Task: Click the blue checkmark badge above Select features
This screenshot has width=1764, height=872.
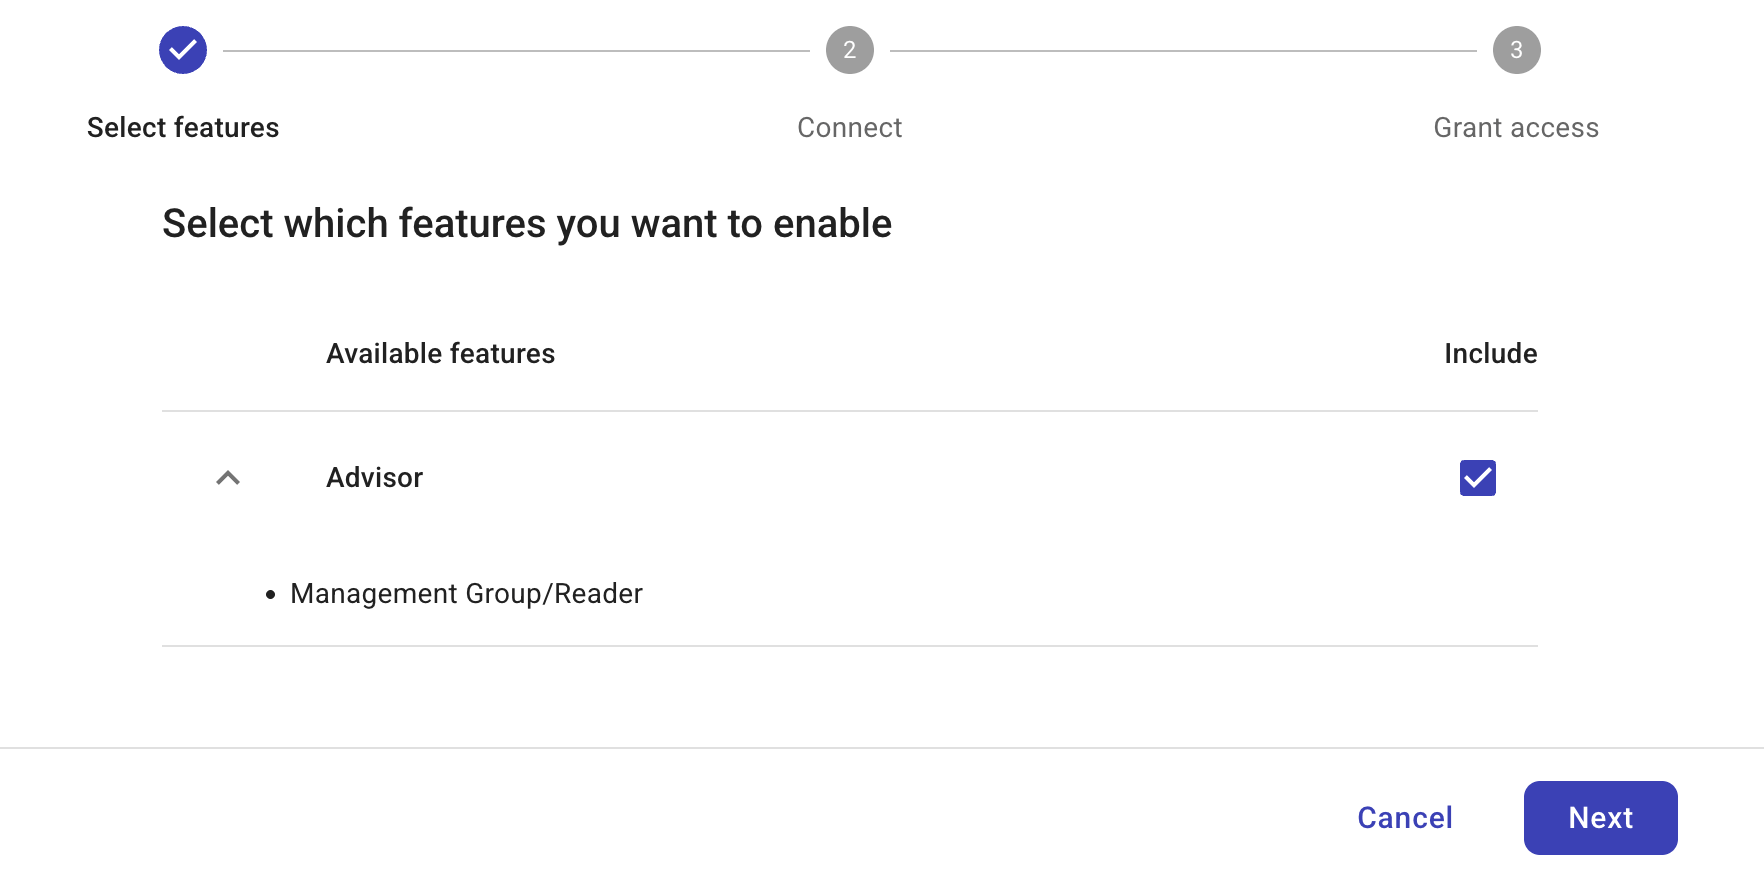Action: pyautogui.click(x=182, y=49)
